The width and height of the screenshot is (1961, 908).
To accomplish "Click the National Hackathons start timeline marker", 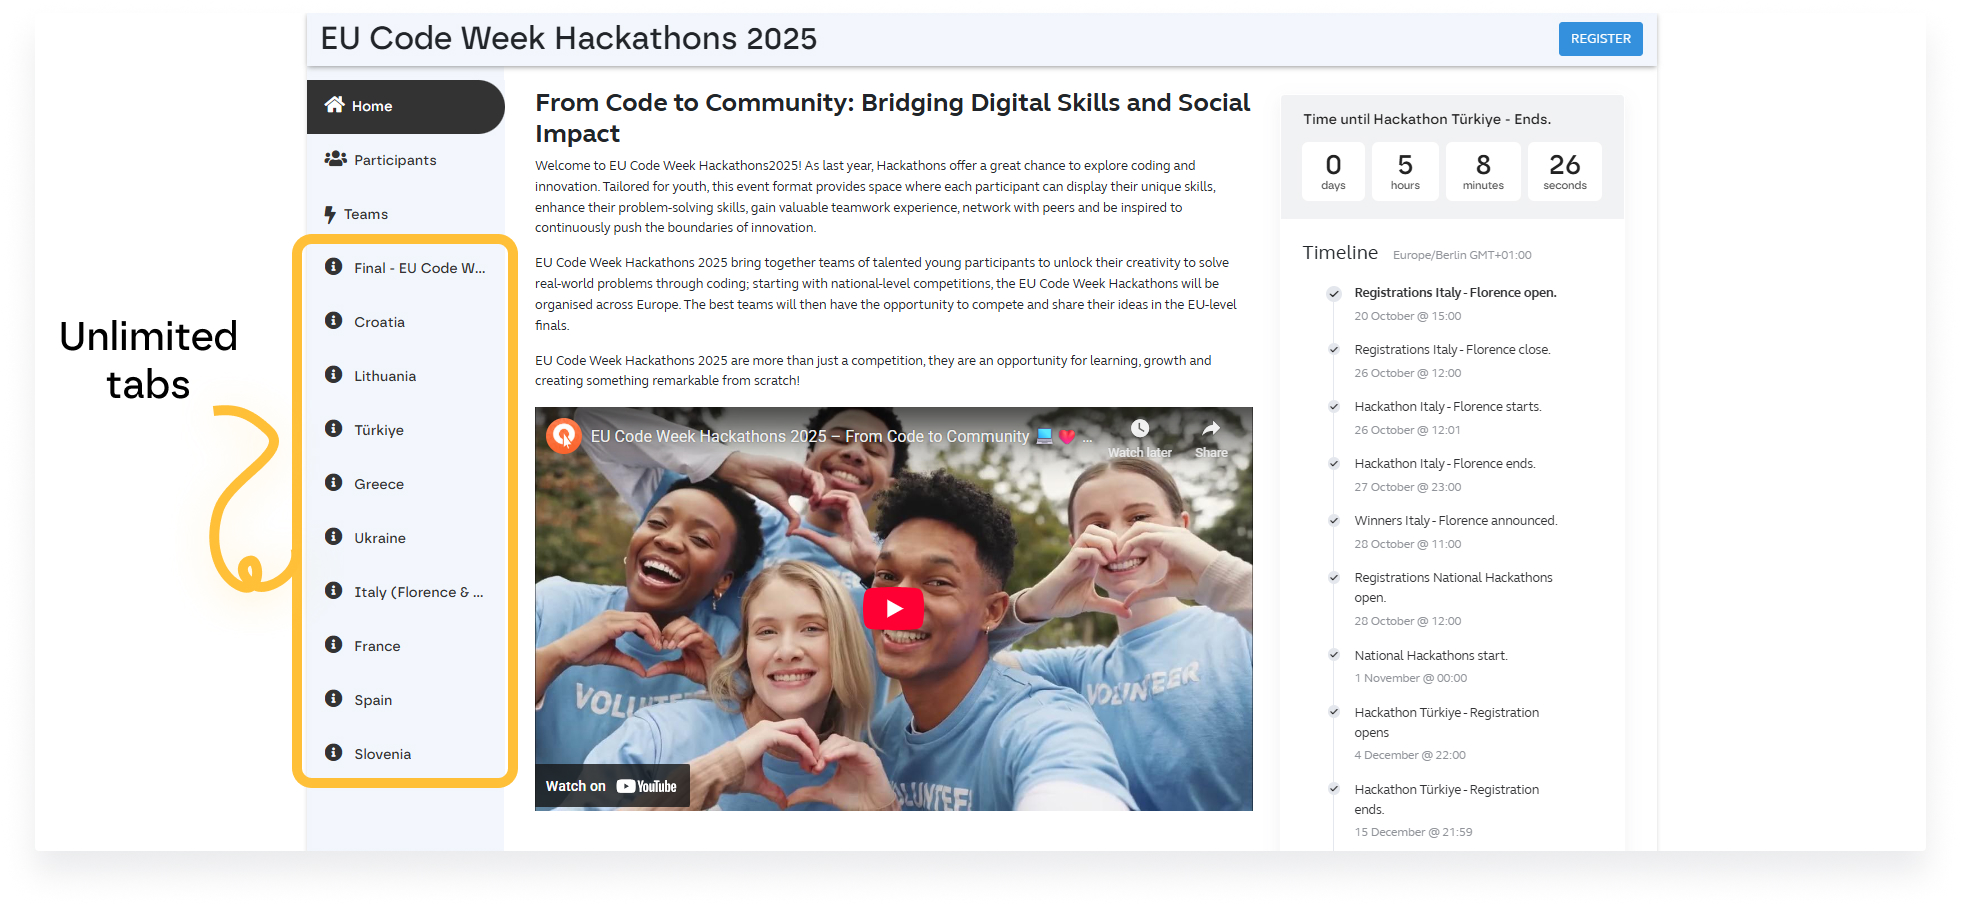I will (1333, 655).
